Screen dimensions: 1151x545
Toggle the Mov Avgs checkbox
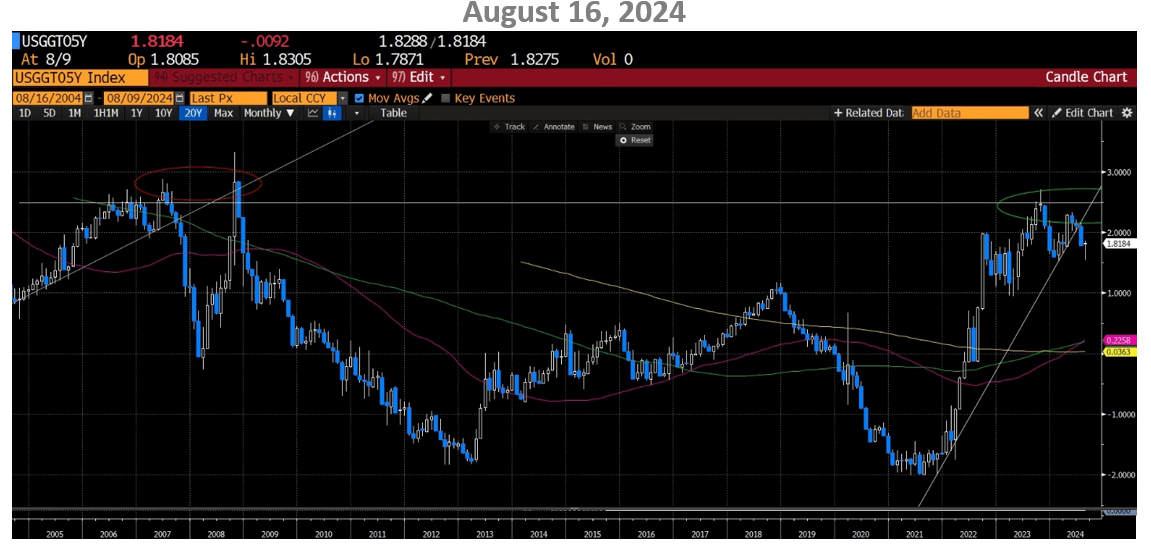pos(359,98)
